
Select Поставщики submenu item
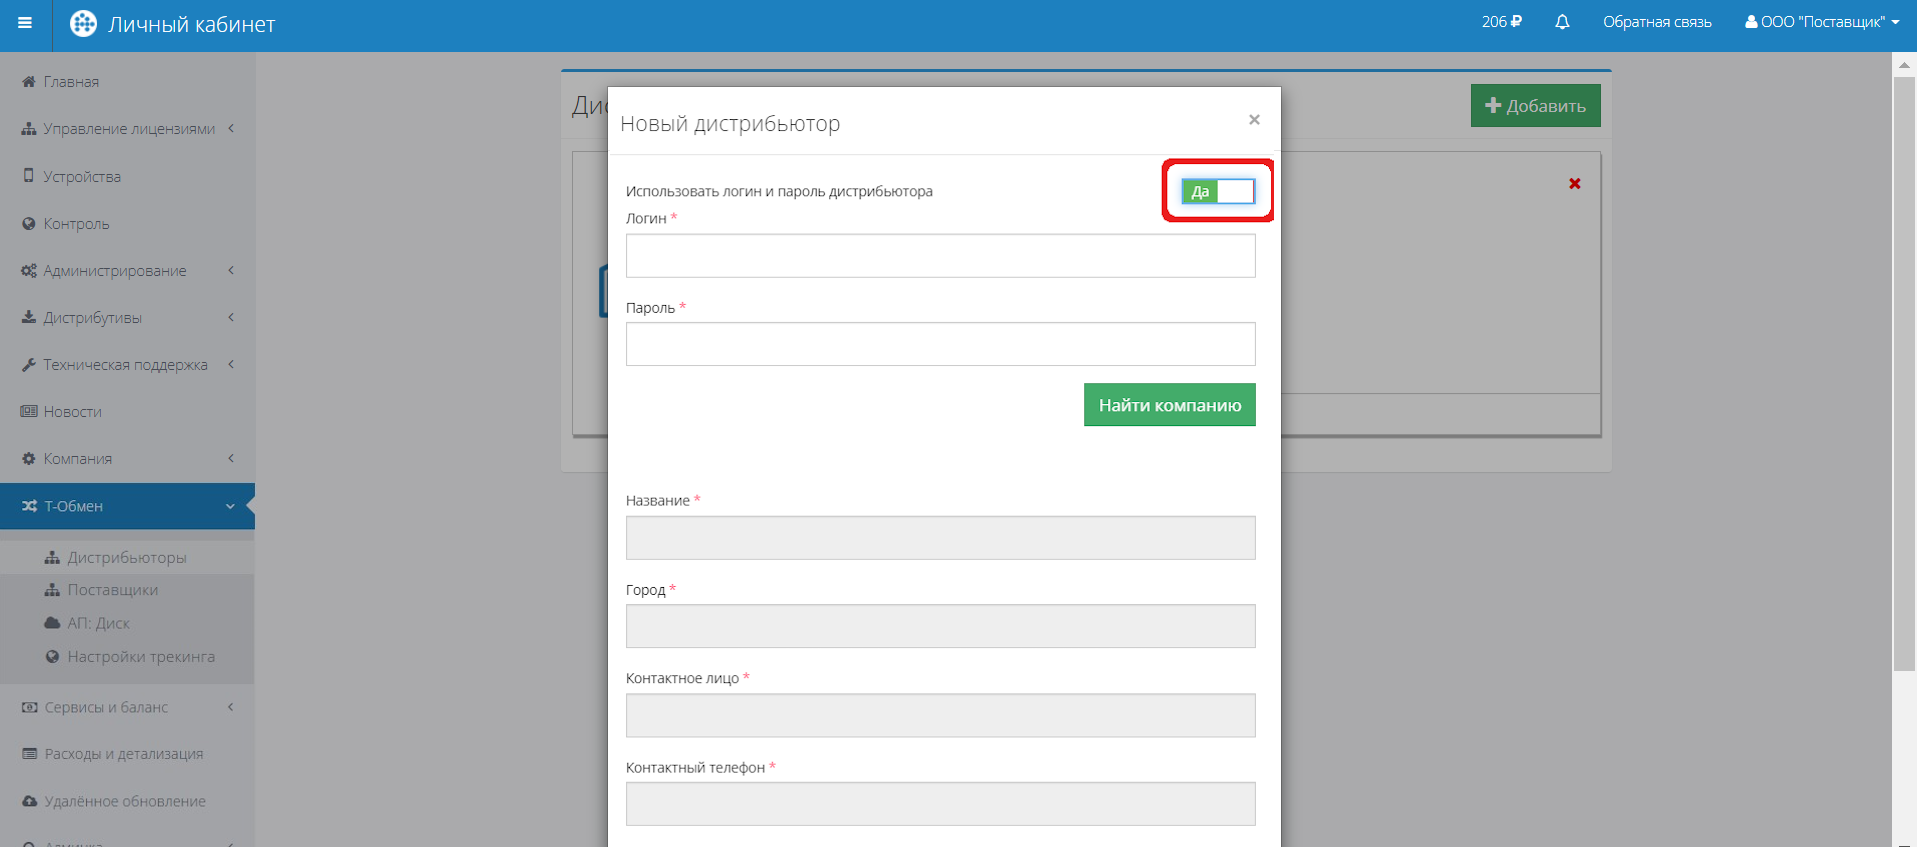(x=112, y=590)
